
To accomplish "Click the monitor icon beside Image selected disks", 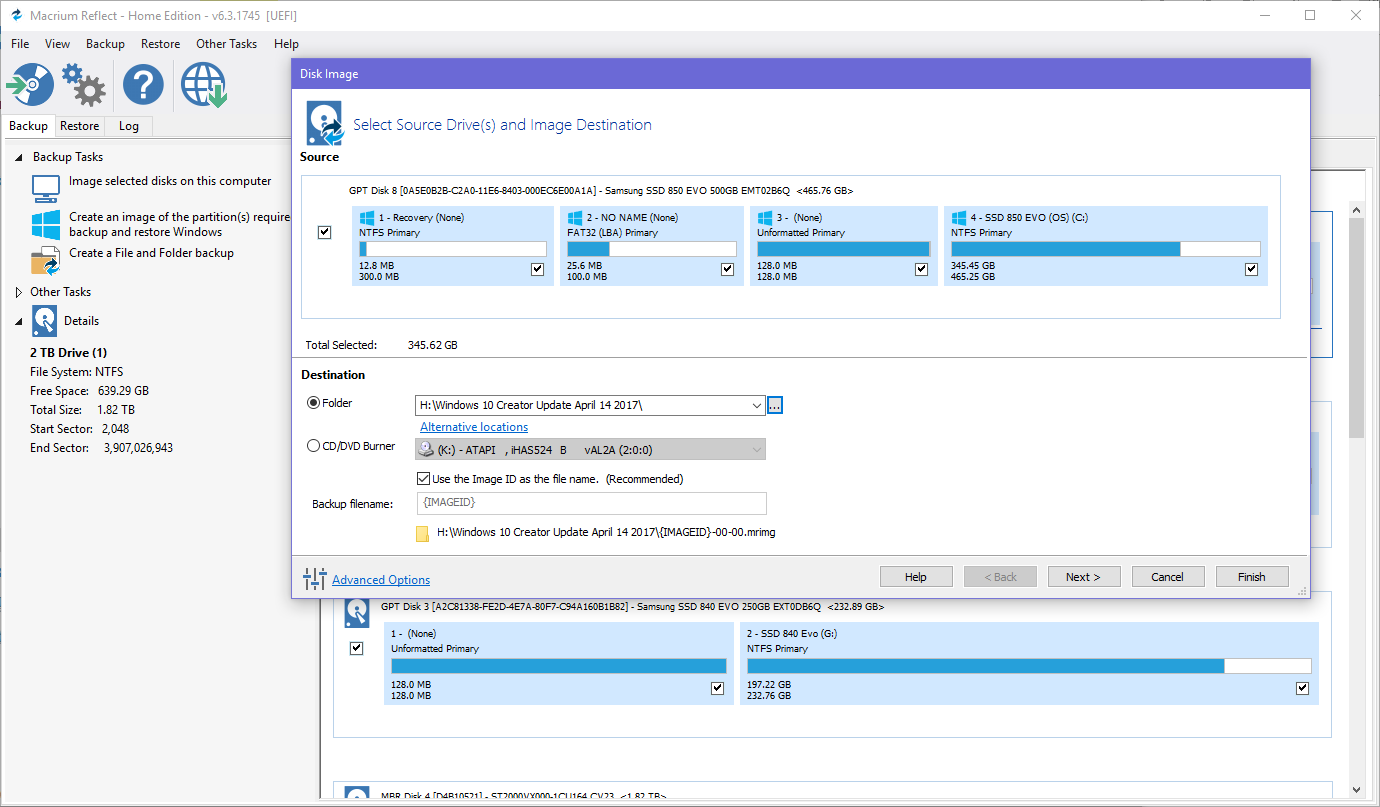I will (46, 188).
